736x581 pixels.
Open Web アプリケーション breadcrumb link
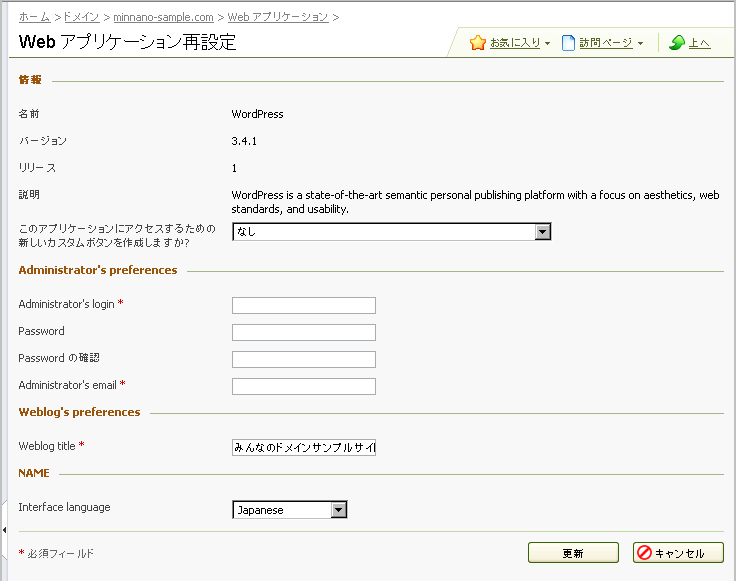point(278,17)
